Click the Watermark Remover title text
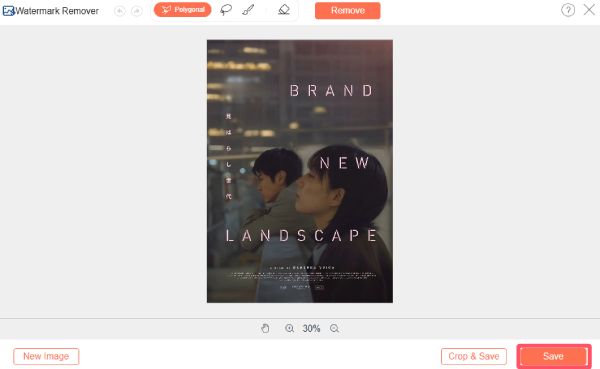 (x=57, y=11)
